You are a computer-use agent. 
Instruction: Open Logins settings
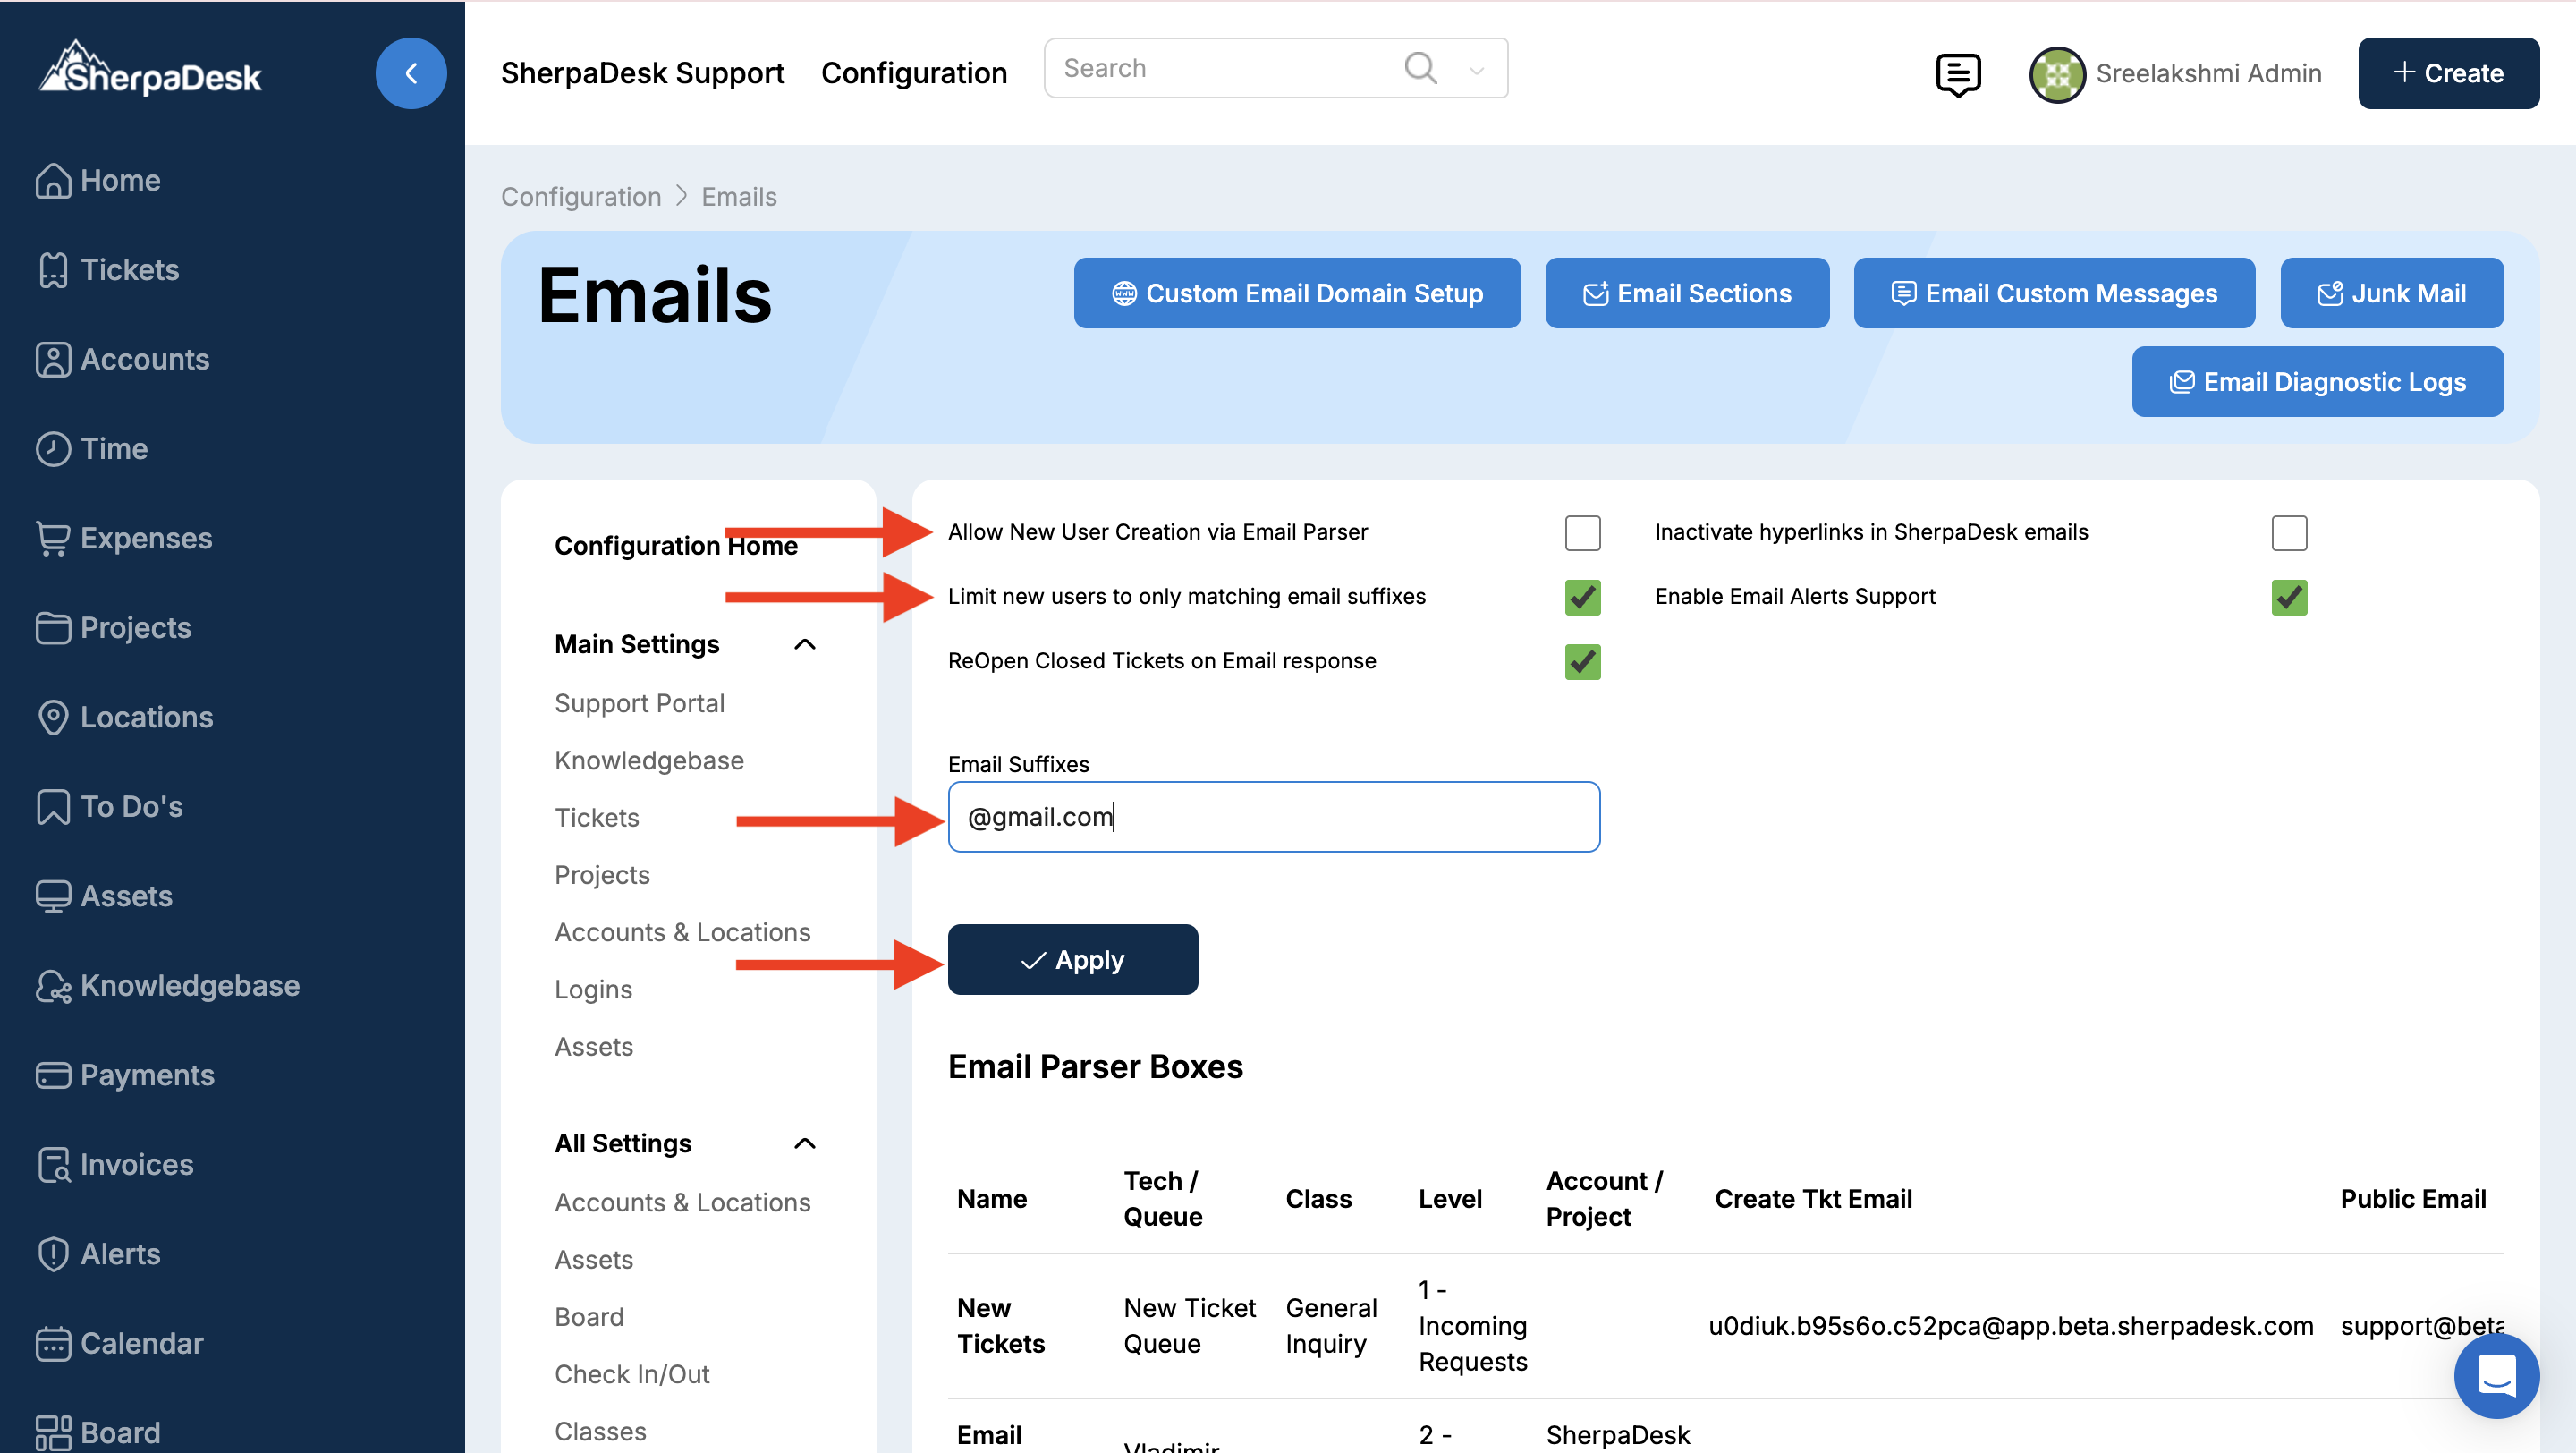coord(593,989)
